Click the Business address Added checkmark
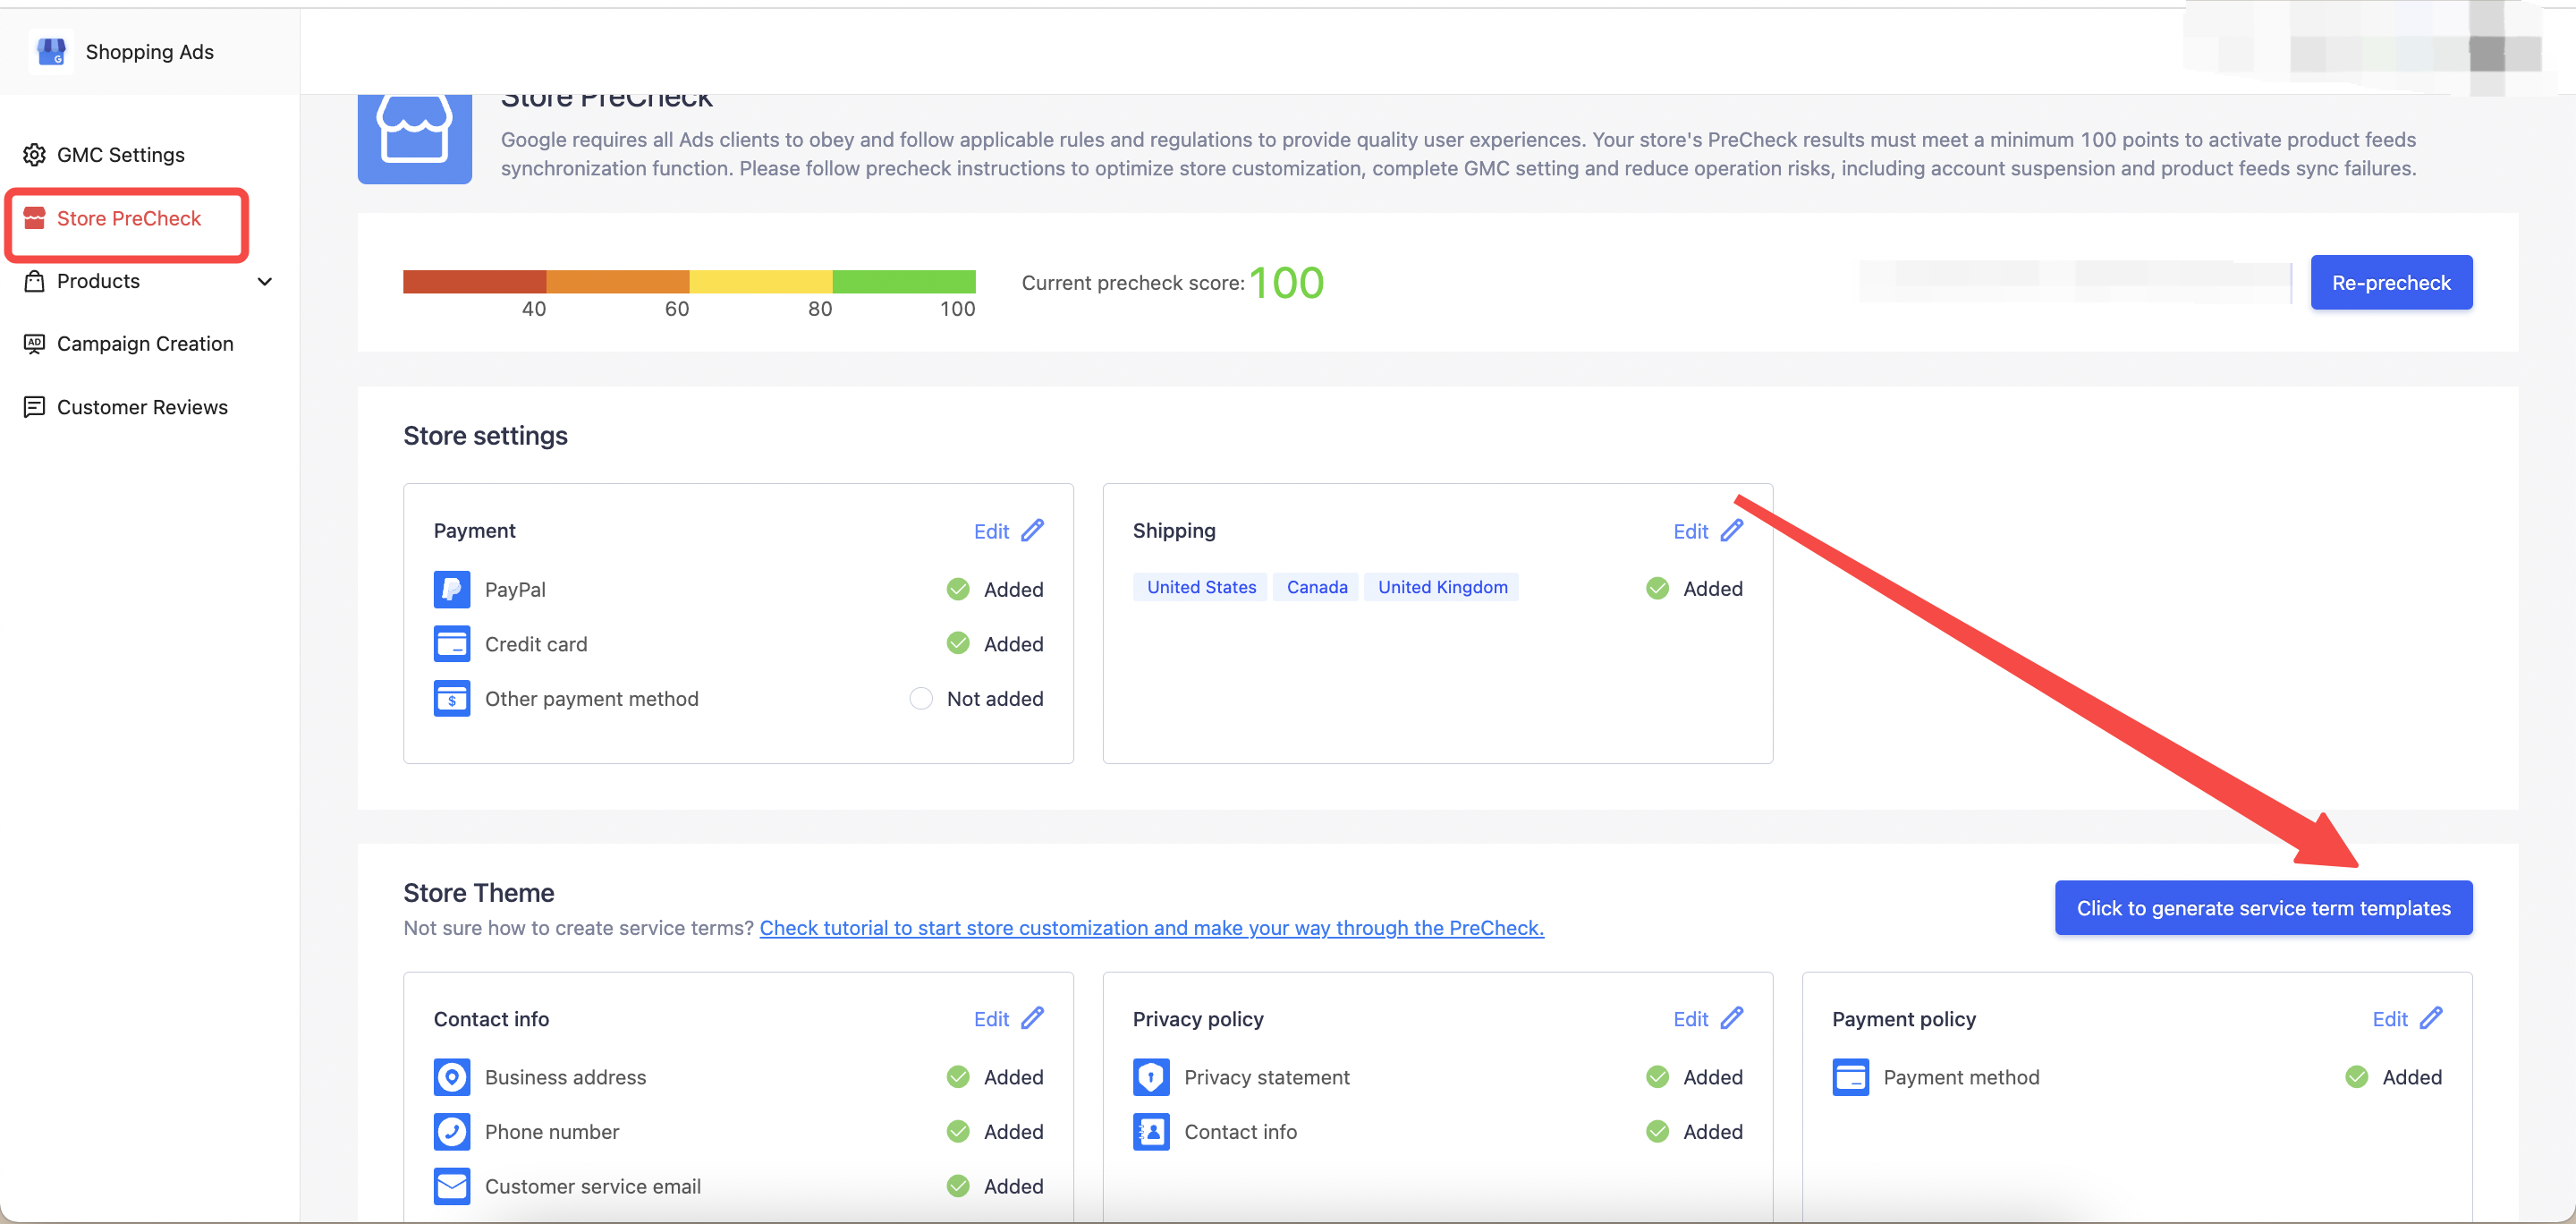This screenshot has width=2576, height=1224. [958, 1077]
